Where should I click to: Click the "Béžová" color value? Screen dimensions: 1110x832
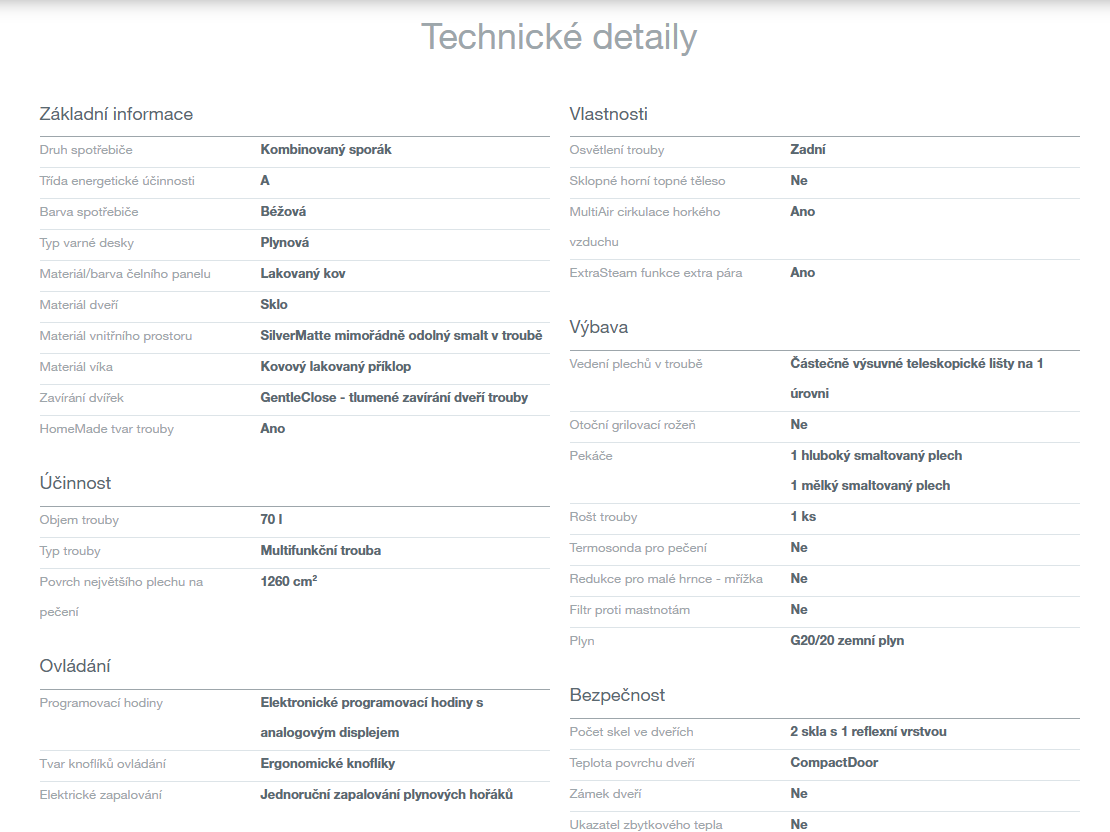283,212
